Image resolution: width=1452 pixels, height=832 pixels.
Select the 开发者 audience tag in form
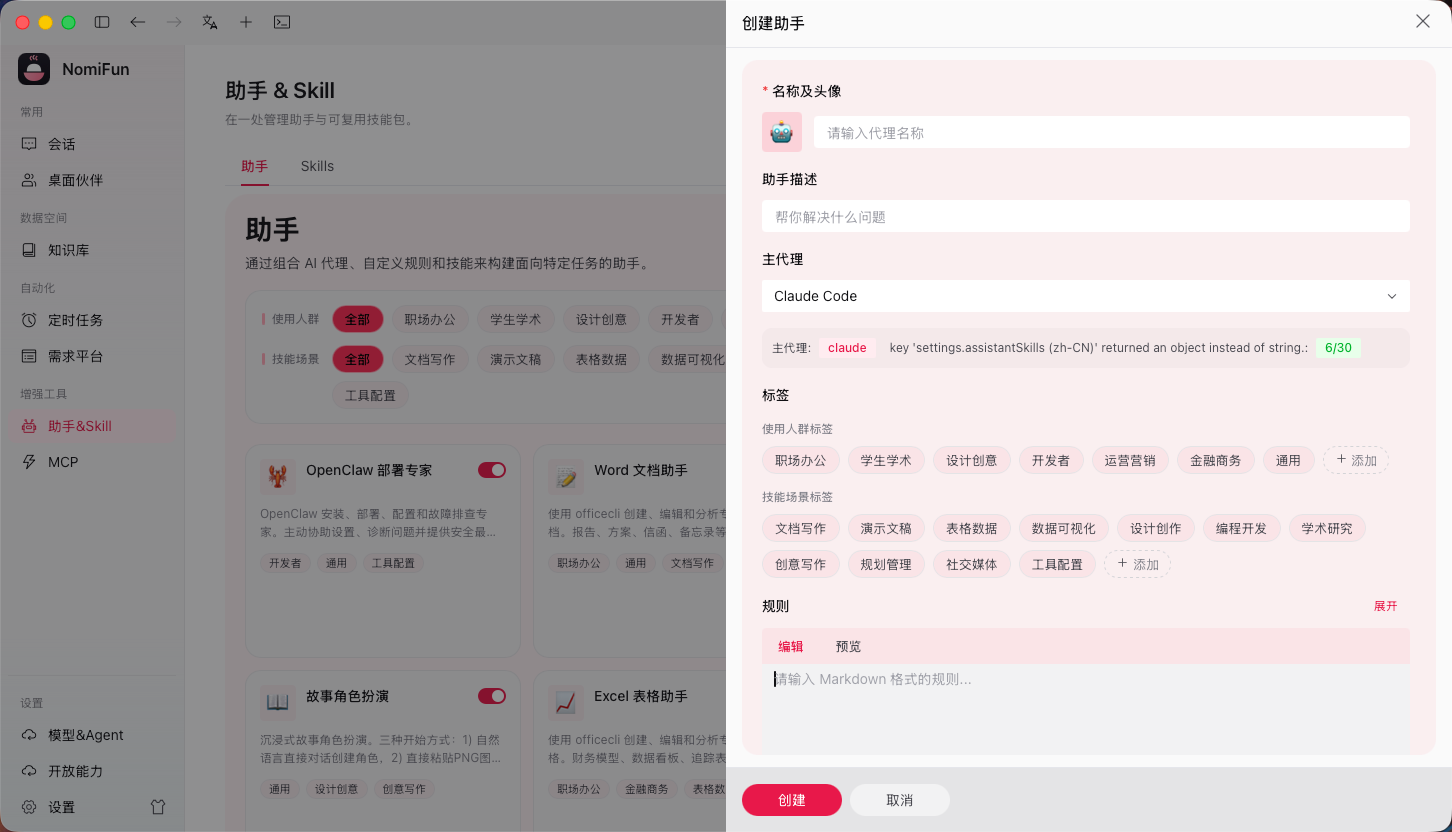click(1051, 460)
